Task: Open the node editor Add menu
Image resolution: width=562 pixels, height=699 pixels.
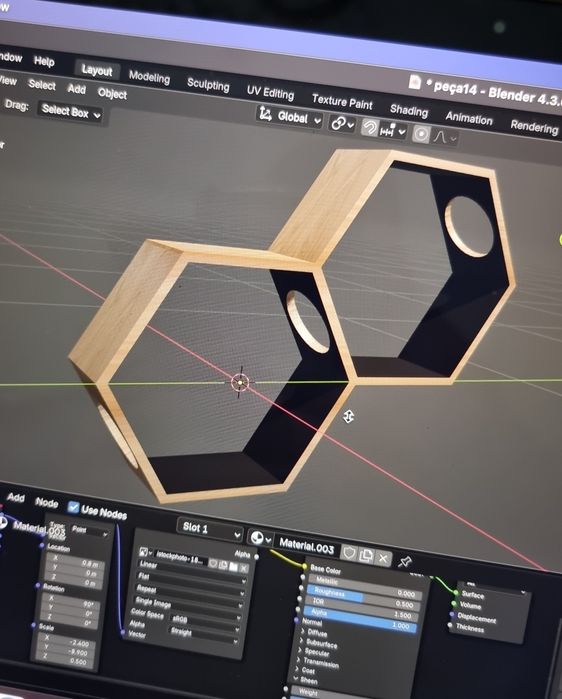Action: pyautogui.click(x=16, y=498)
